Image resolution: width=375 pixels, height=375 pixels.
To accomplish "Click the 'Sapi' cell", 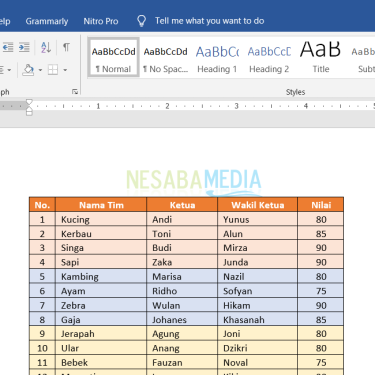I will coord(101,262).
